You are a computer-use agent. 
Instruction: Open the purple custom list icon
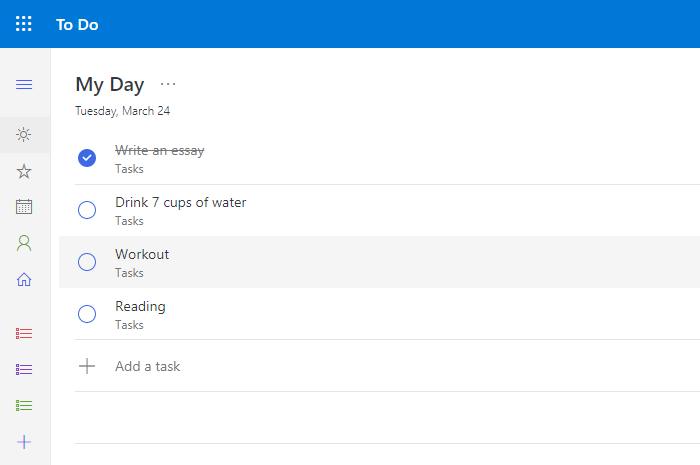[x=24, y=369]
